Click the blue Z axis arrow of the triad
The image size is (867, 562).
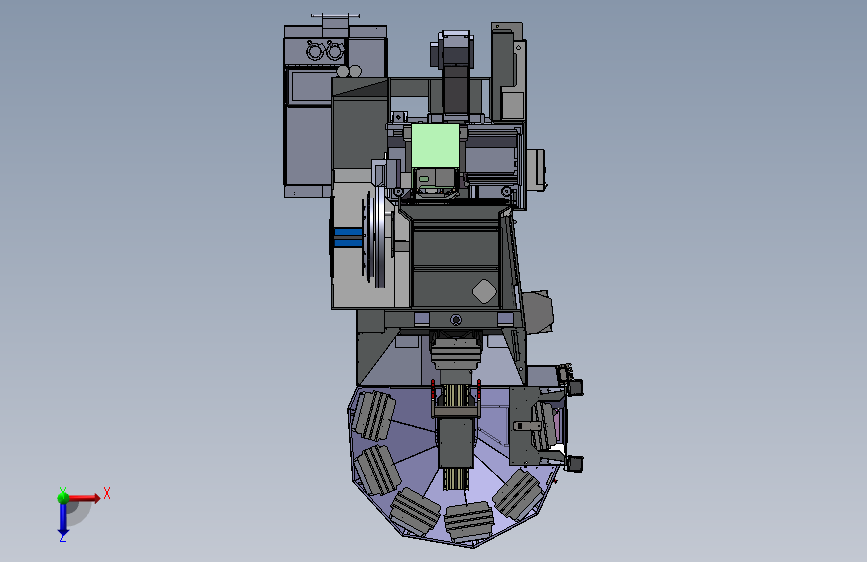pos(63,520)
